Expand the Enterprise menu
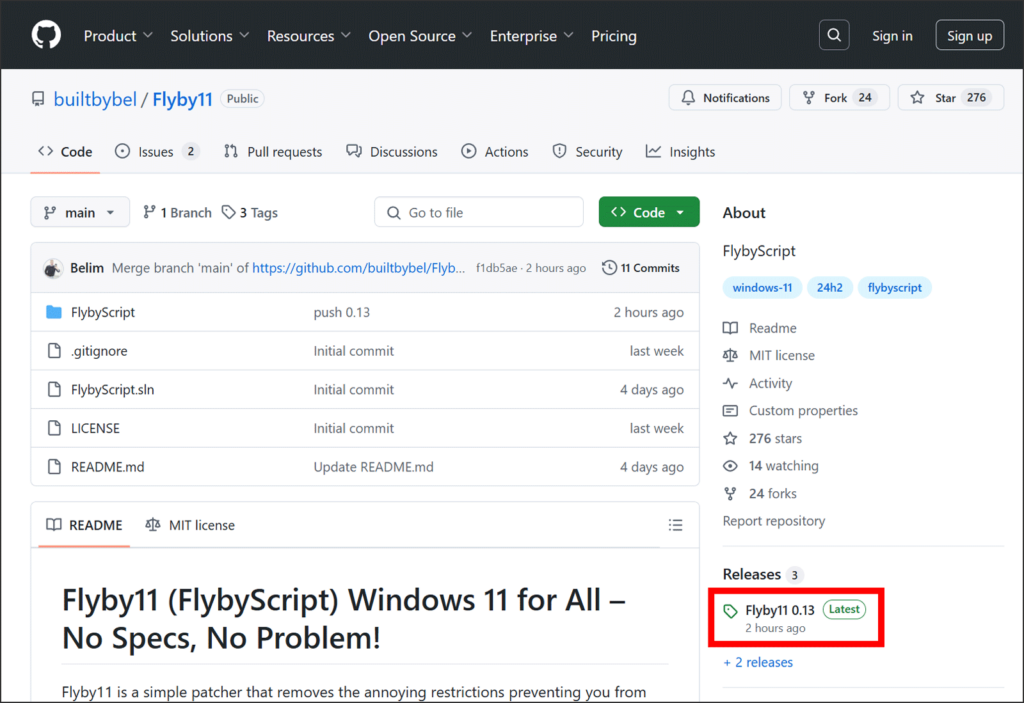The height and width of the screenshot is (703, 1024). (531, 36)
